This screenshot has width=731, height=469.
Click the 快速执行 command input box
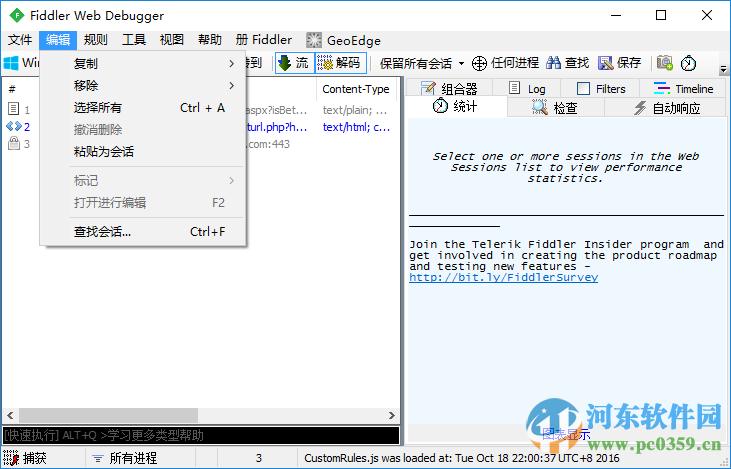tap(201, 435)
